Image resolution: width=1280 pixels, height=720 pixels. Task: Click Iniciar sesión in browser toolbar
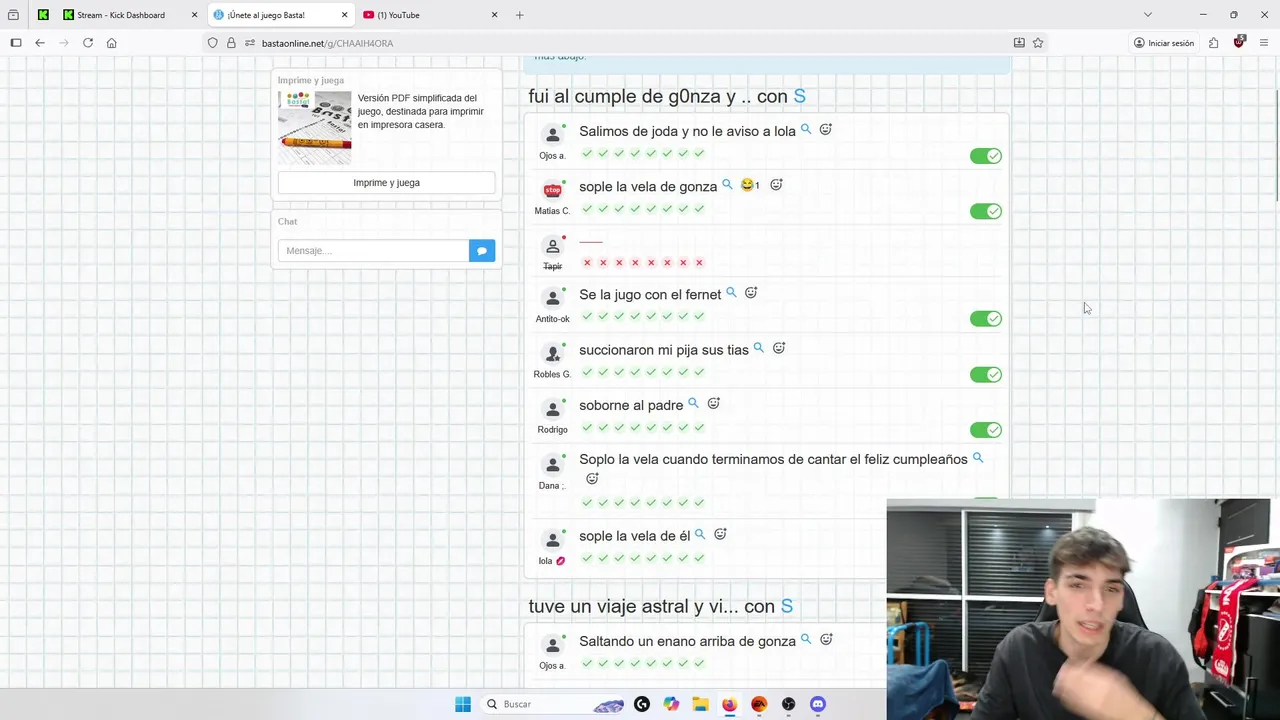point(1164,43)
